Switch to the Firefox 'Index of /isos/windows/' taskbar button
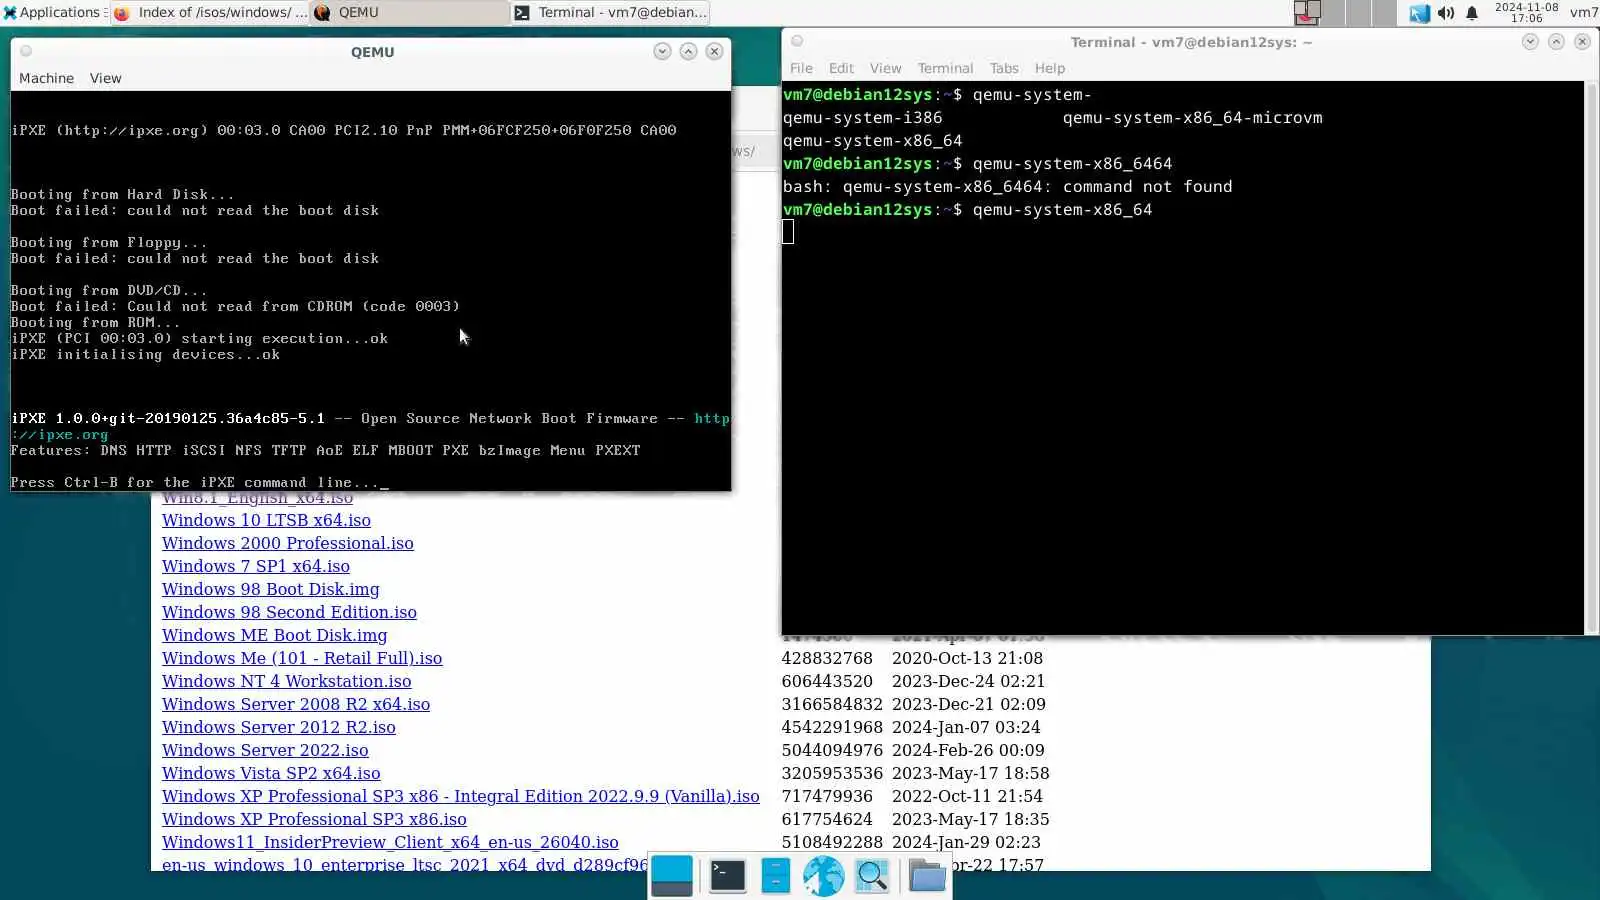This screenshot has width=1600, height=900. [x=210, y=12]
